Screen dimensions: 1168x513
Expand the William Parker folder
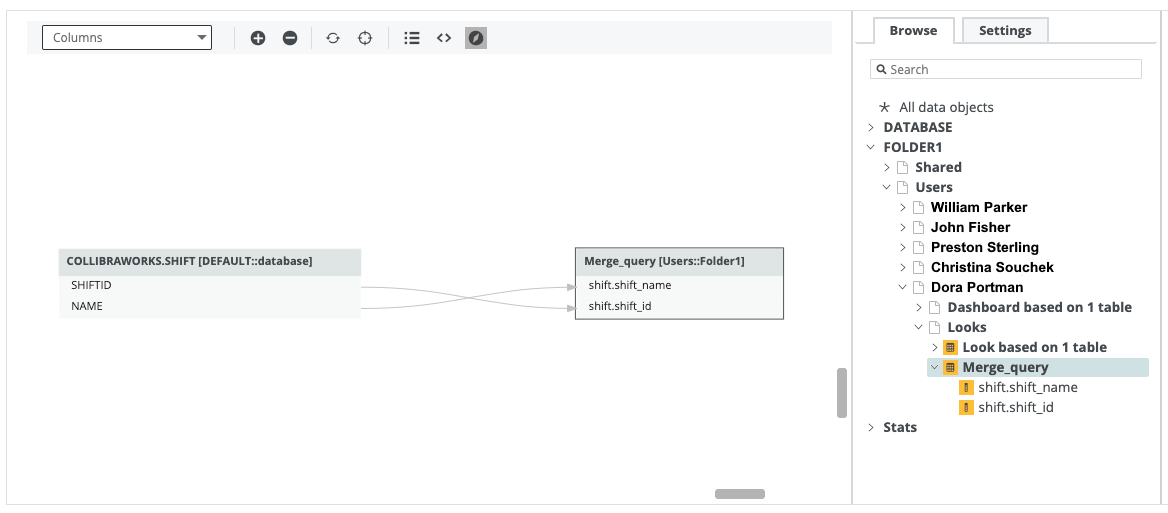coord(903,208)
